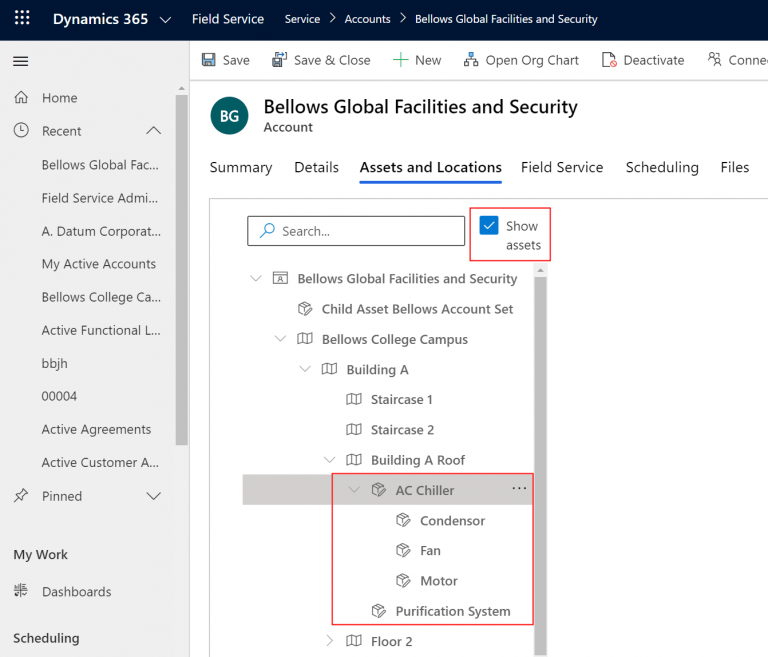
Task: Open the Files tab
Action: [735, 168]
